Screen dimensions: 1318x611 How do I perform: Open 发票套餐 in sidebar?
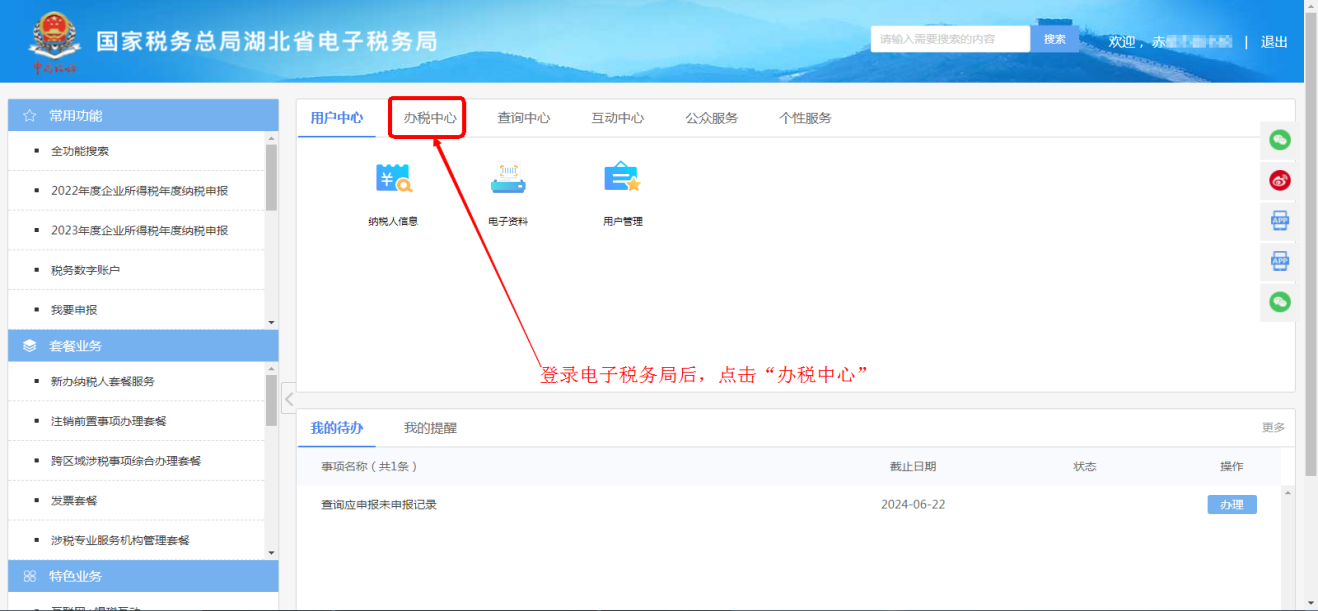(74, 500)
